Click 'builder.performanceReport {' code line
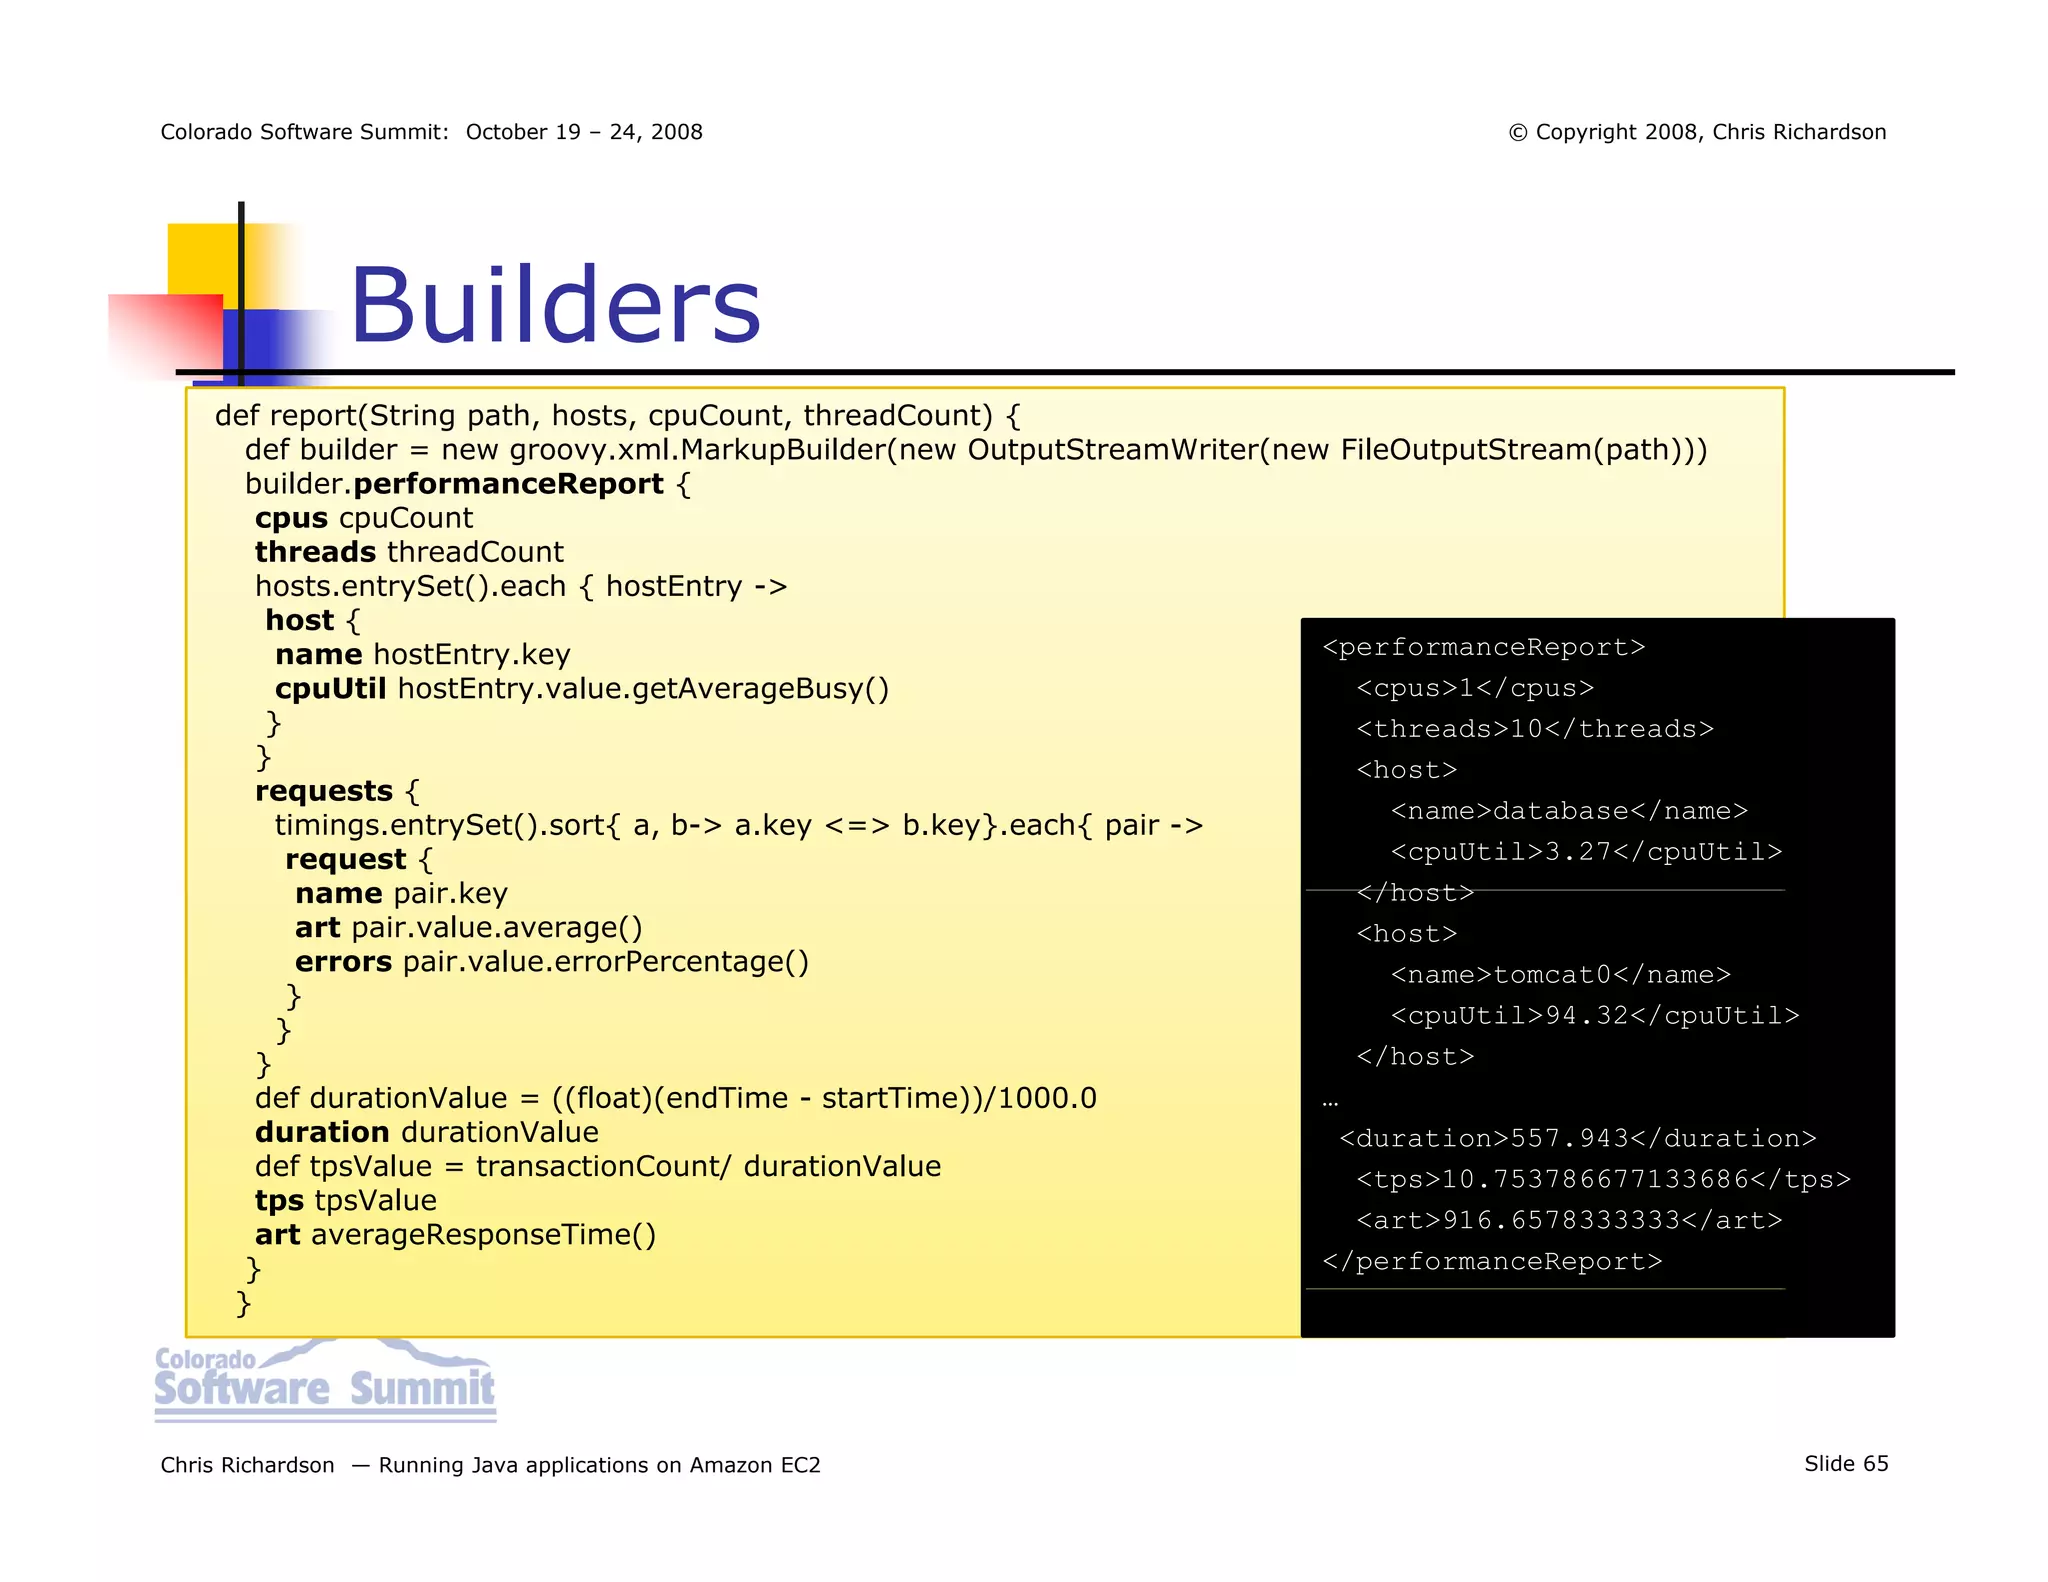 (x=467, y=484)
